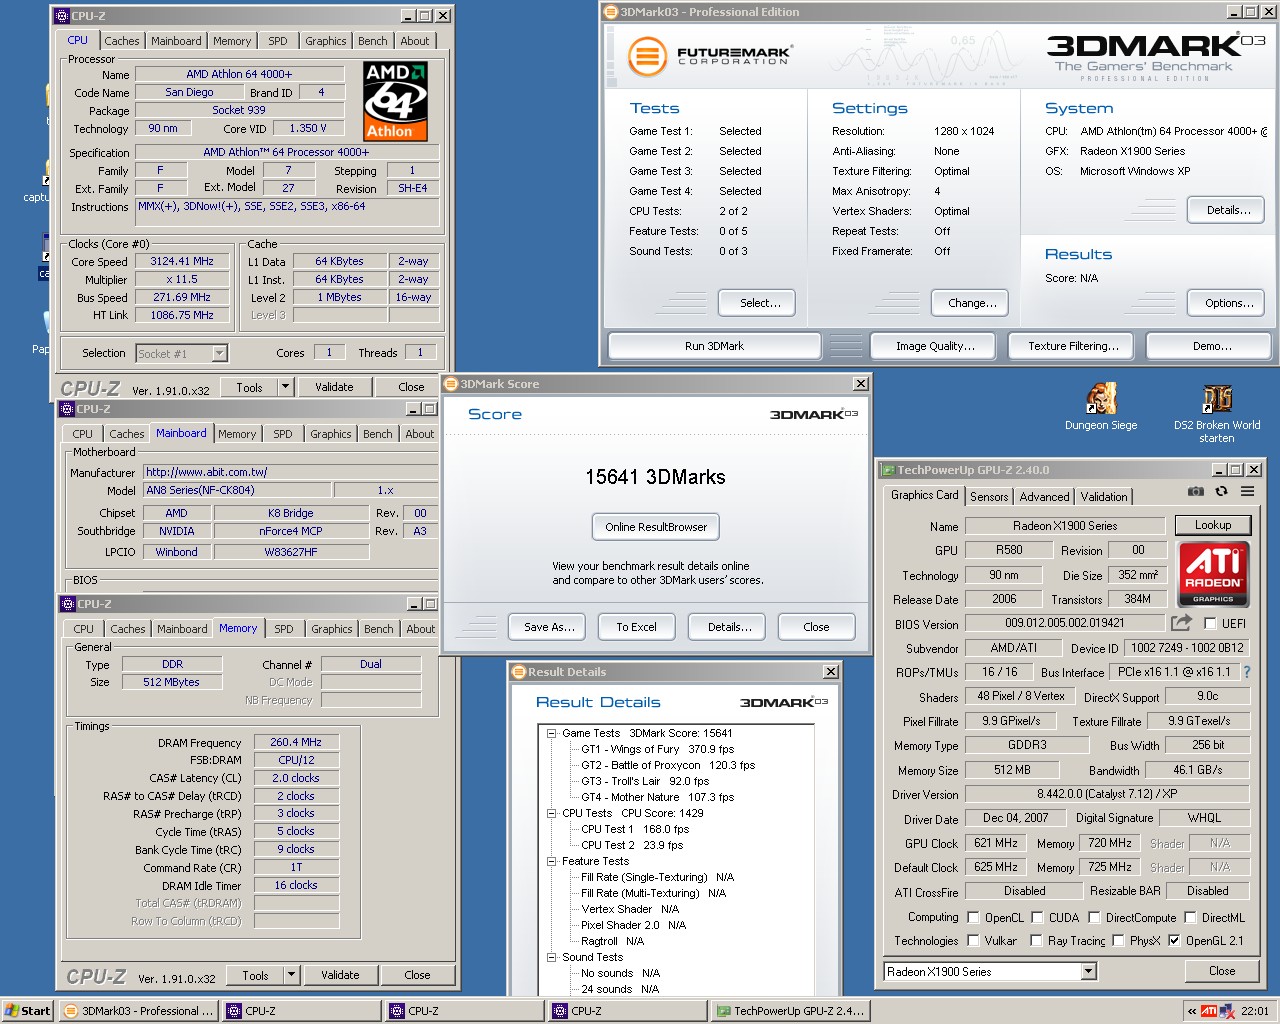
Task: Click ATI icon in system tray
Action: pyautogui.click(x=1208, y=1011)
